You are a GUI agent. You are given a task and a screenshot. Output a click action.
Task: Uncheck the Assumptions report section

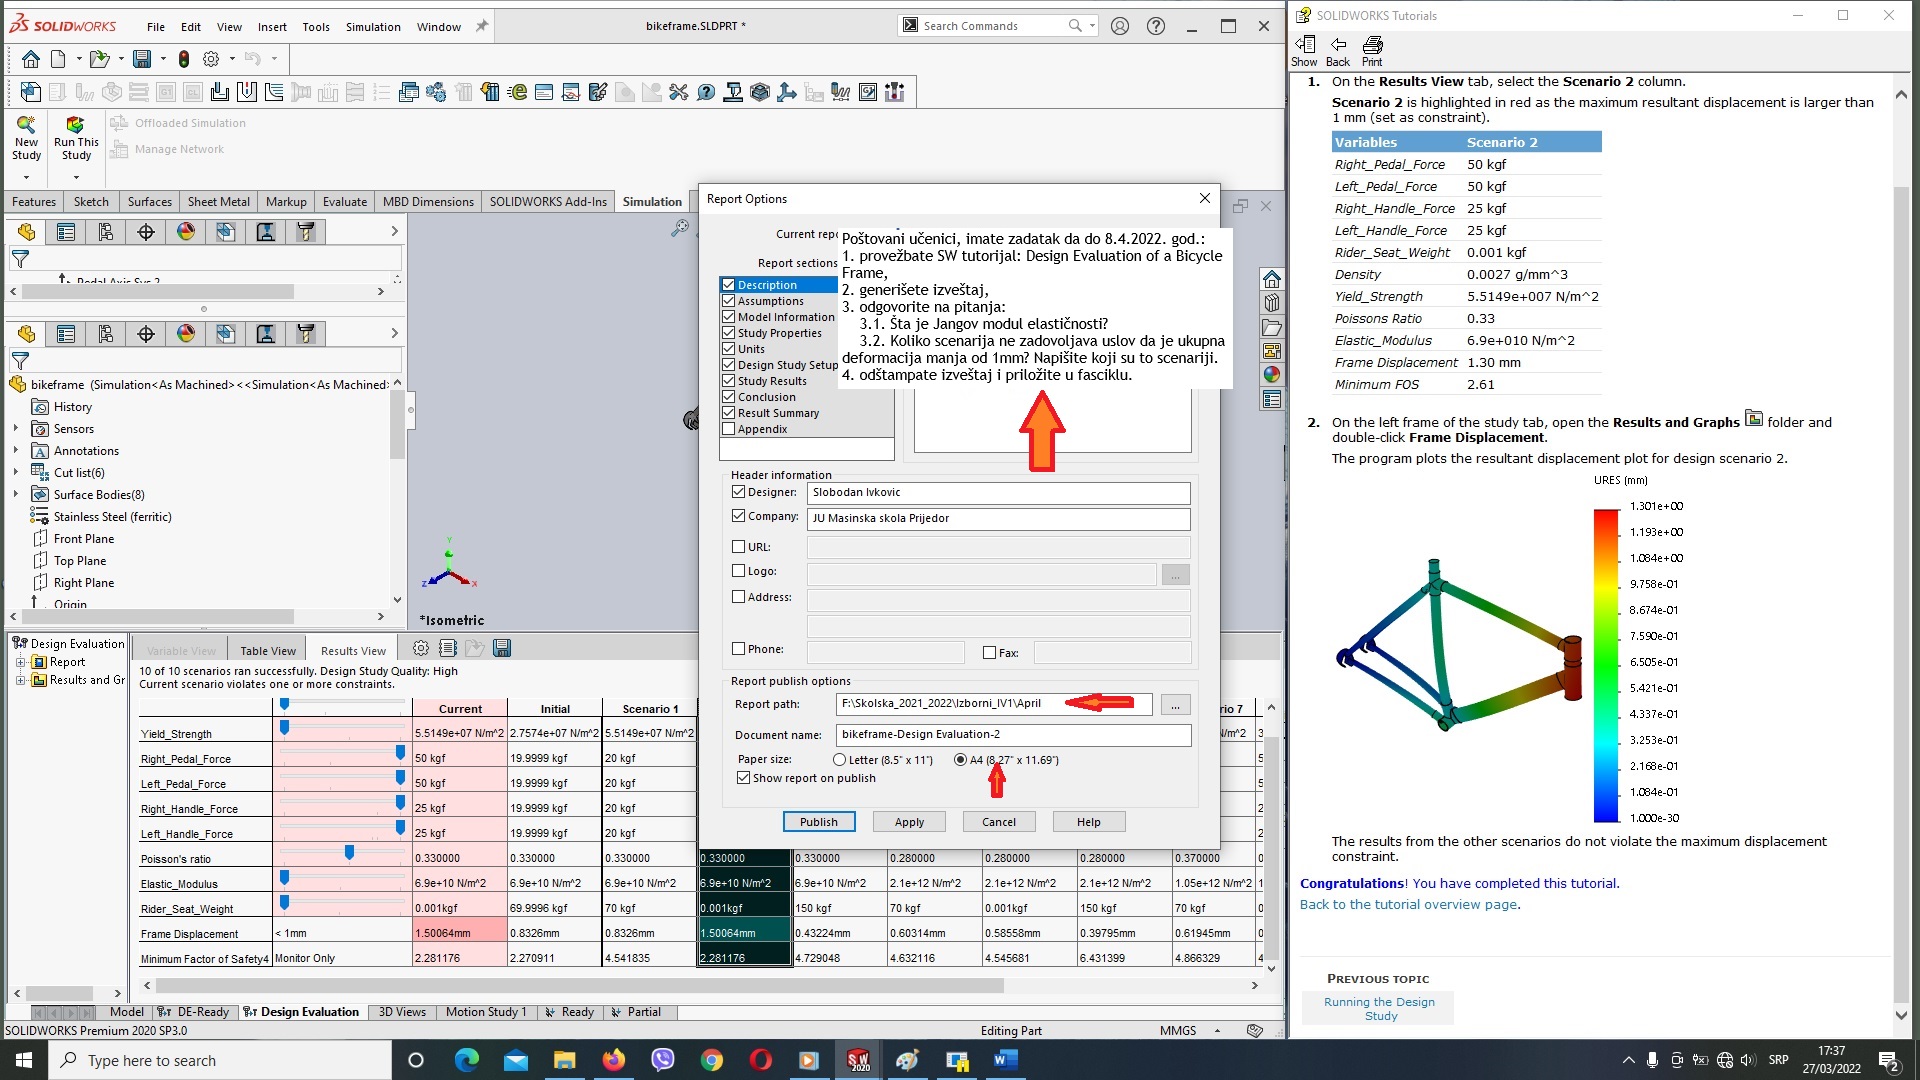point(728,301)
